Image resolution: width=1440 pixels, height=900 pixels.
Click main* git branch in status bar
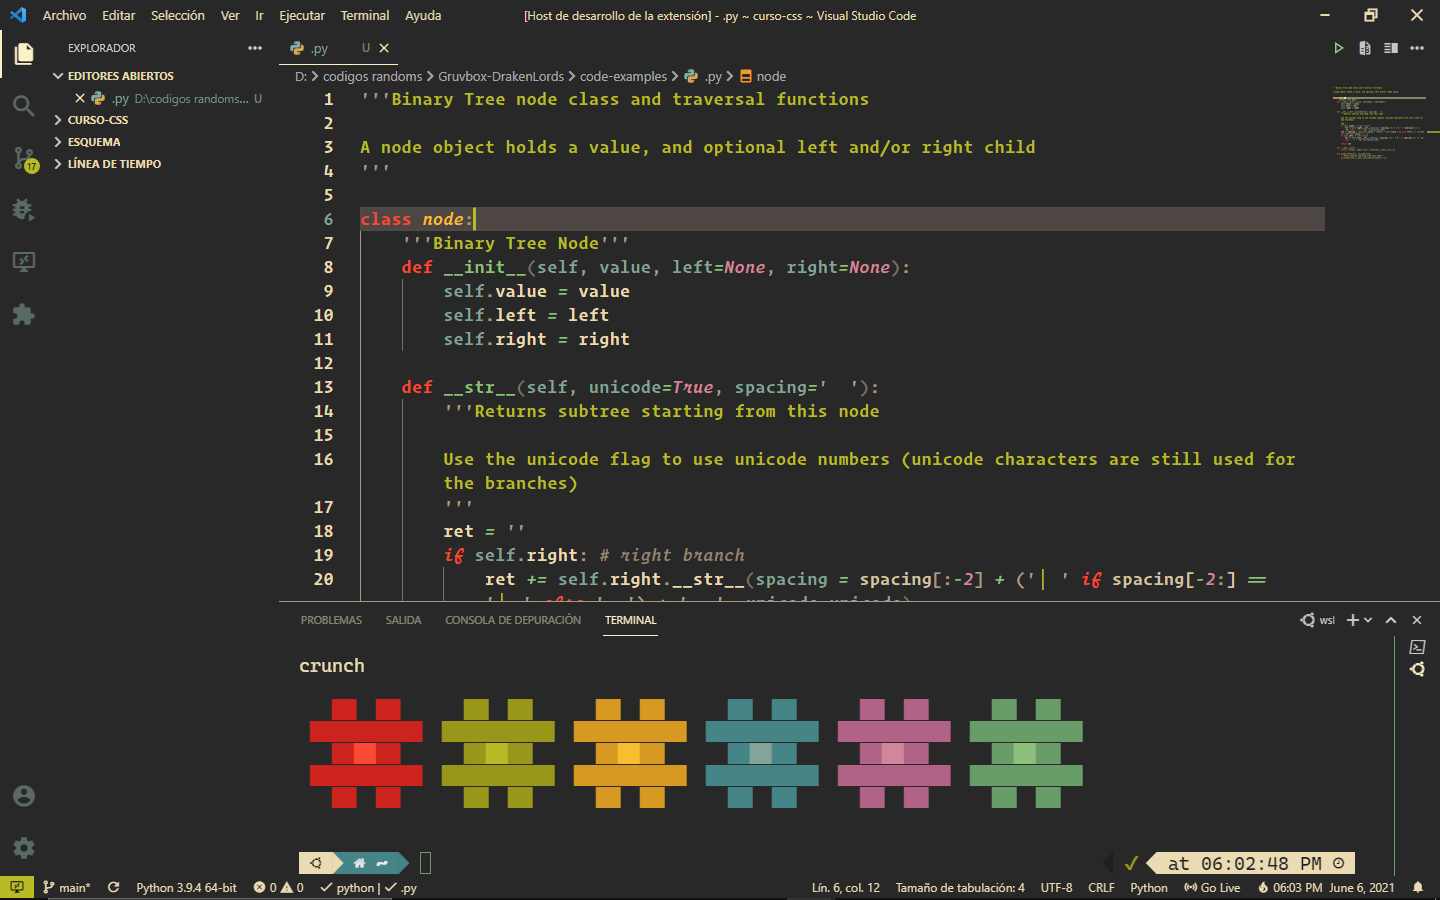[67, 887]
